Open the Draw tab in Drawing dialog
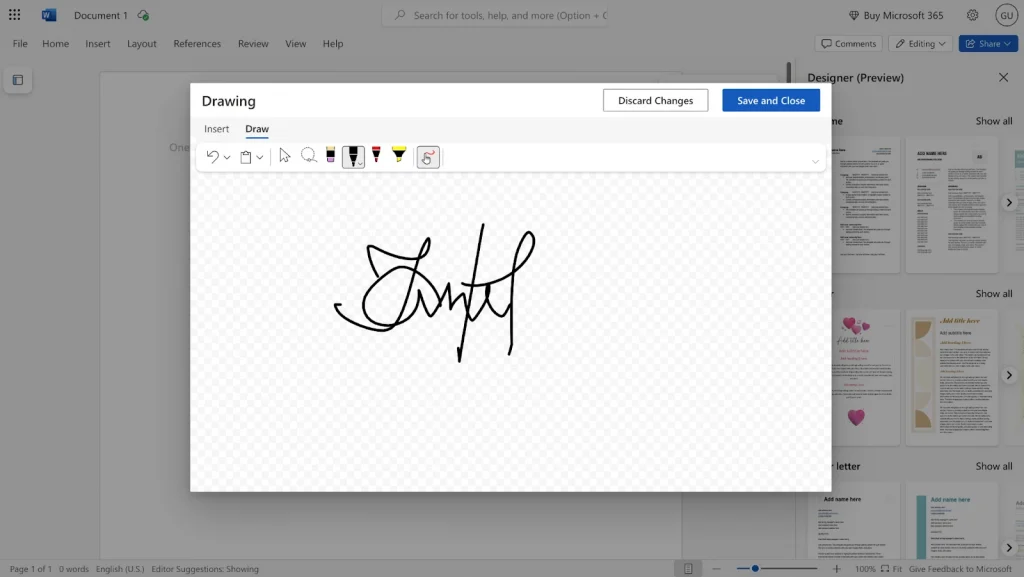The image size is (1024, 577). pyautogui.click(x=257, y=129)
